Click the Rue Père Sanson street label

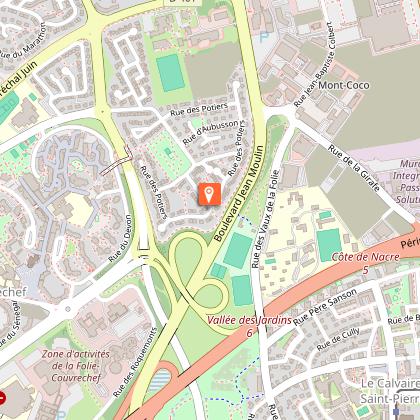[x=325, y=307]
